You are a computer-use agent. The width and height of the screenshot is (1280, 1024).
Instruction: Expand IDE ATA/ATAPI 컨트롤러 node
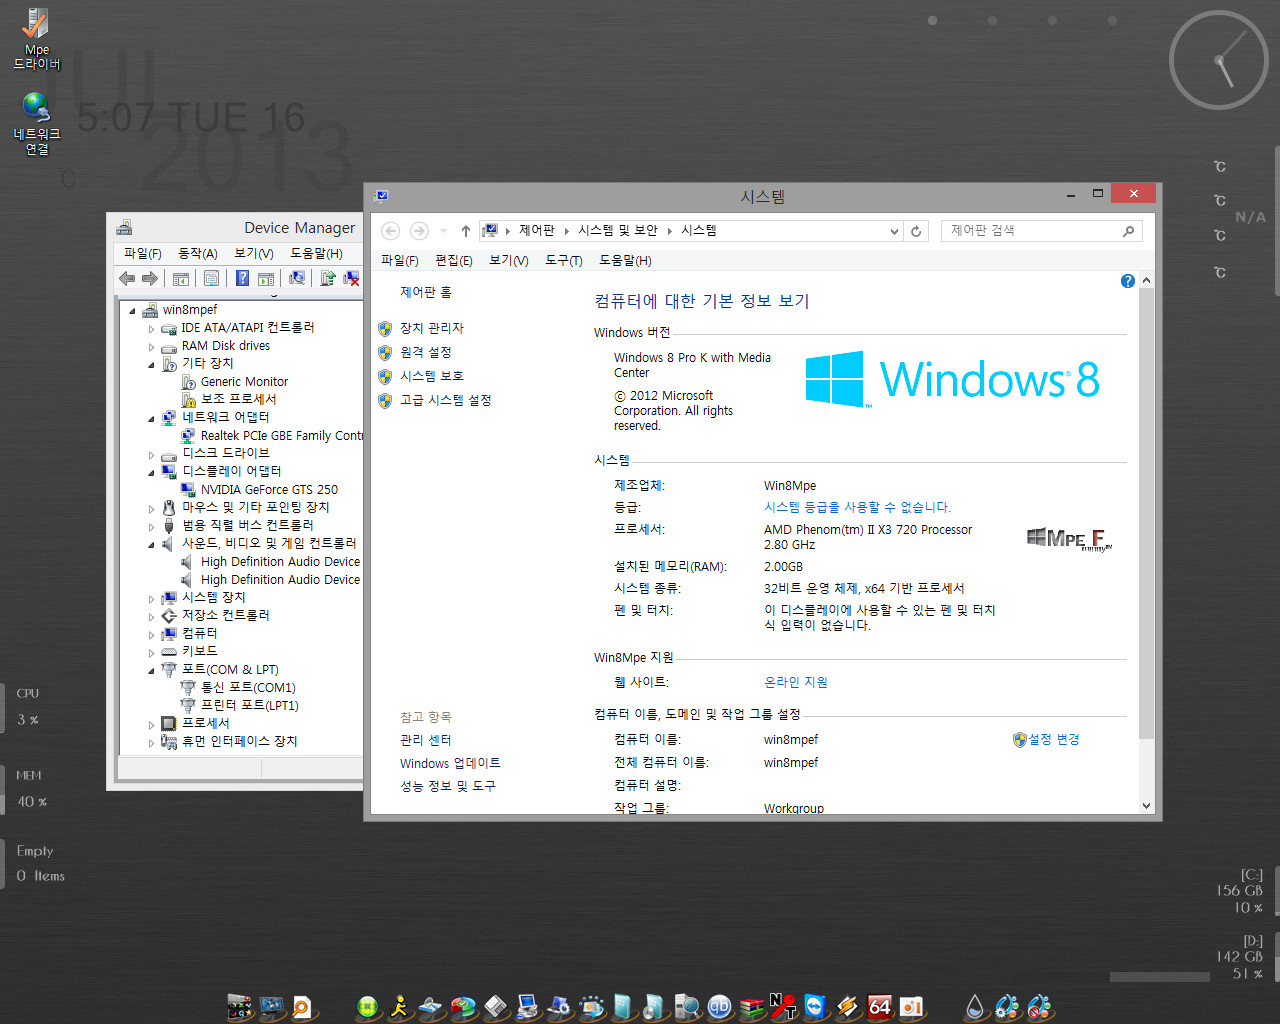151,328
